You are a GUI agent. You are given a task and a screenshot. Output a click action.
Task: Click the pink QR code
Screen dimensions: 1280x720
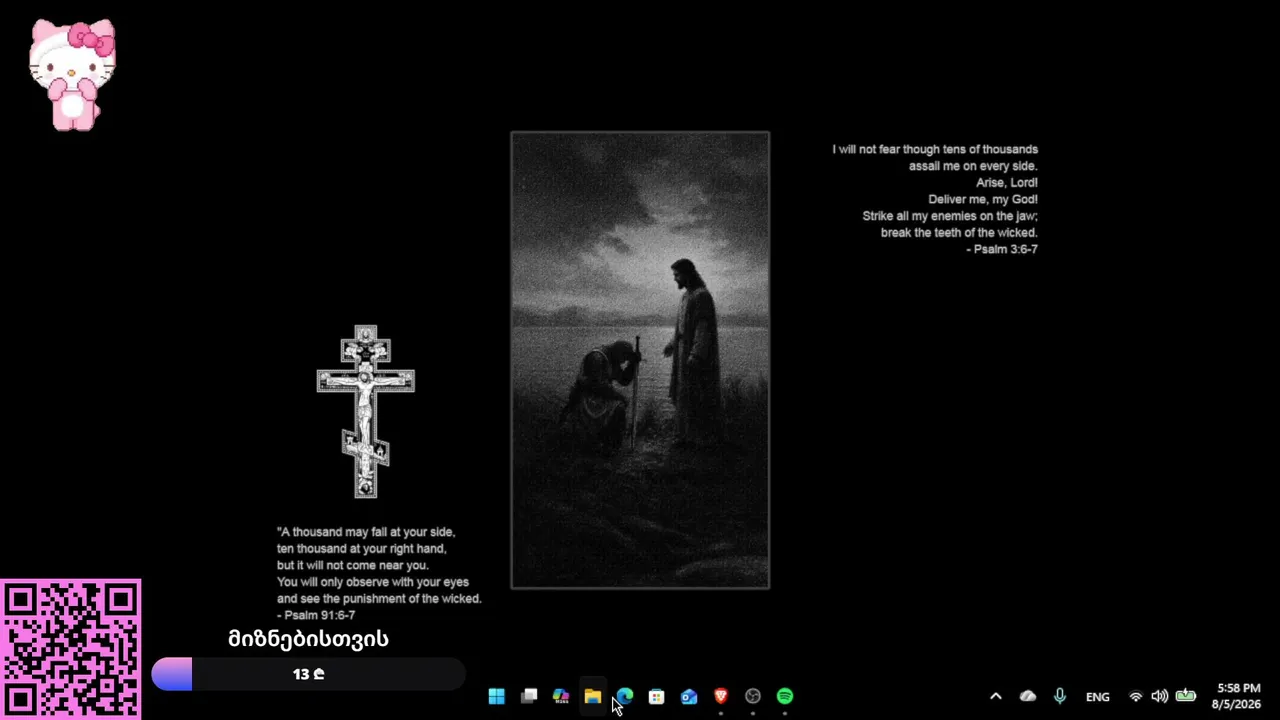pyautogui.click(x=70, y=649)
